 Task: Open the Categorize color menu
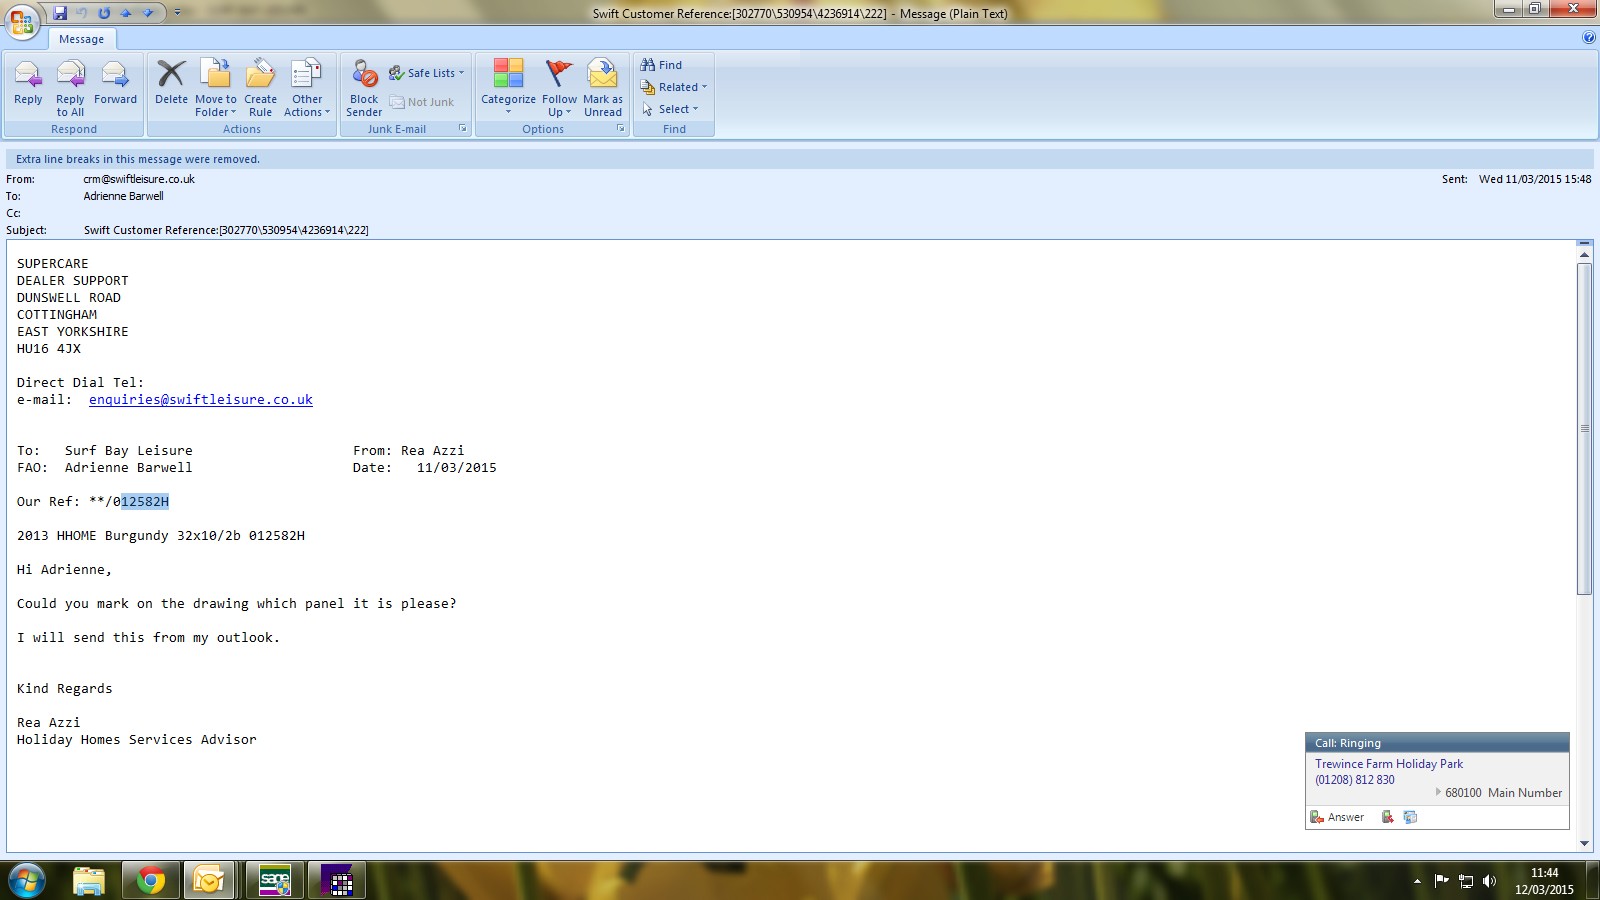tap(508, 88)
